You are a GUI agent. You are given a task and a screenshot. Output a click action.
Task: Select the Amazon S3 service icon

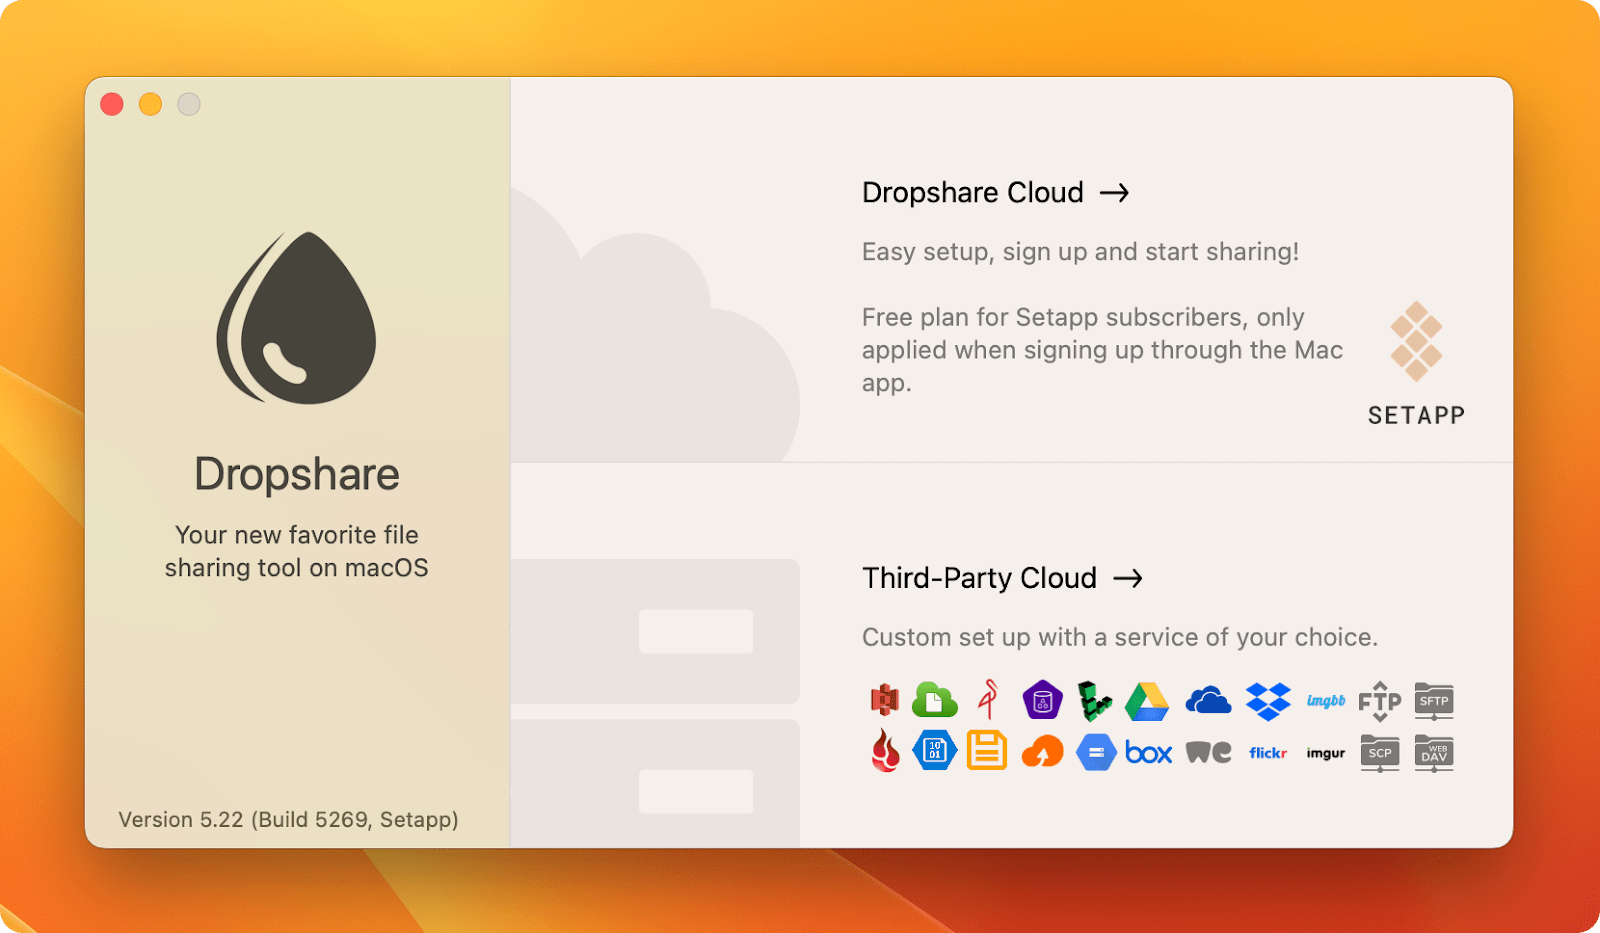click(x=884, y=701)
